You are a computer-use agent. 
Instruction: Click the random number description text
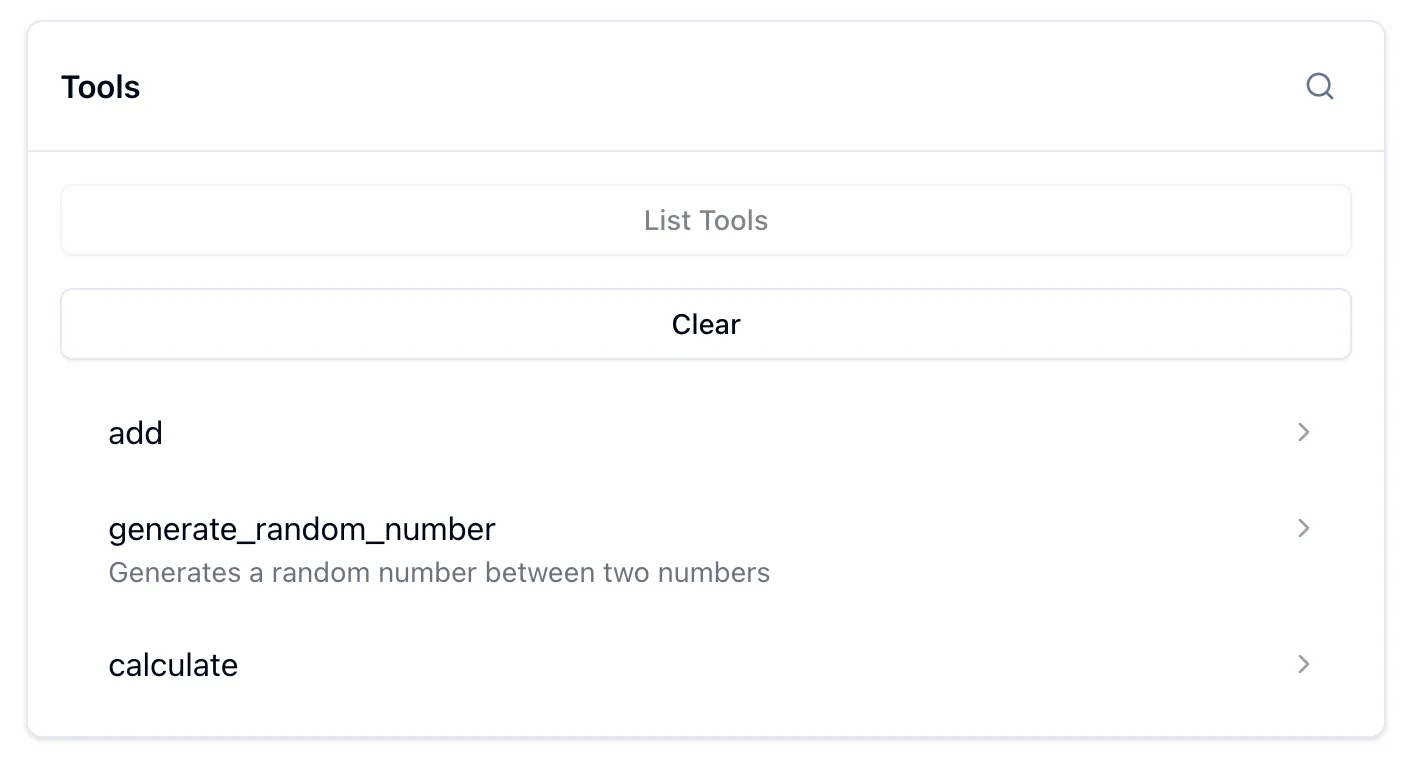point(439,572)
